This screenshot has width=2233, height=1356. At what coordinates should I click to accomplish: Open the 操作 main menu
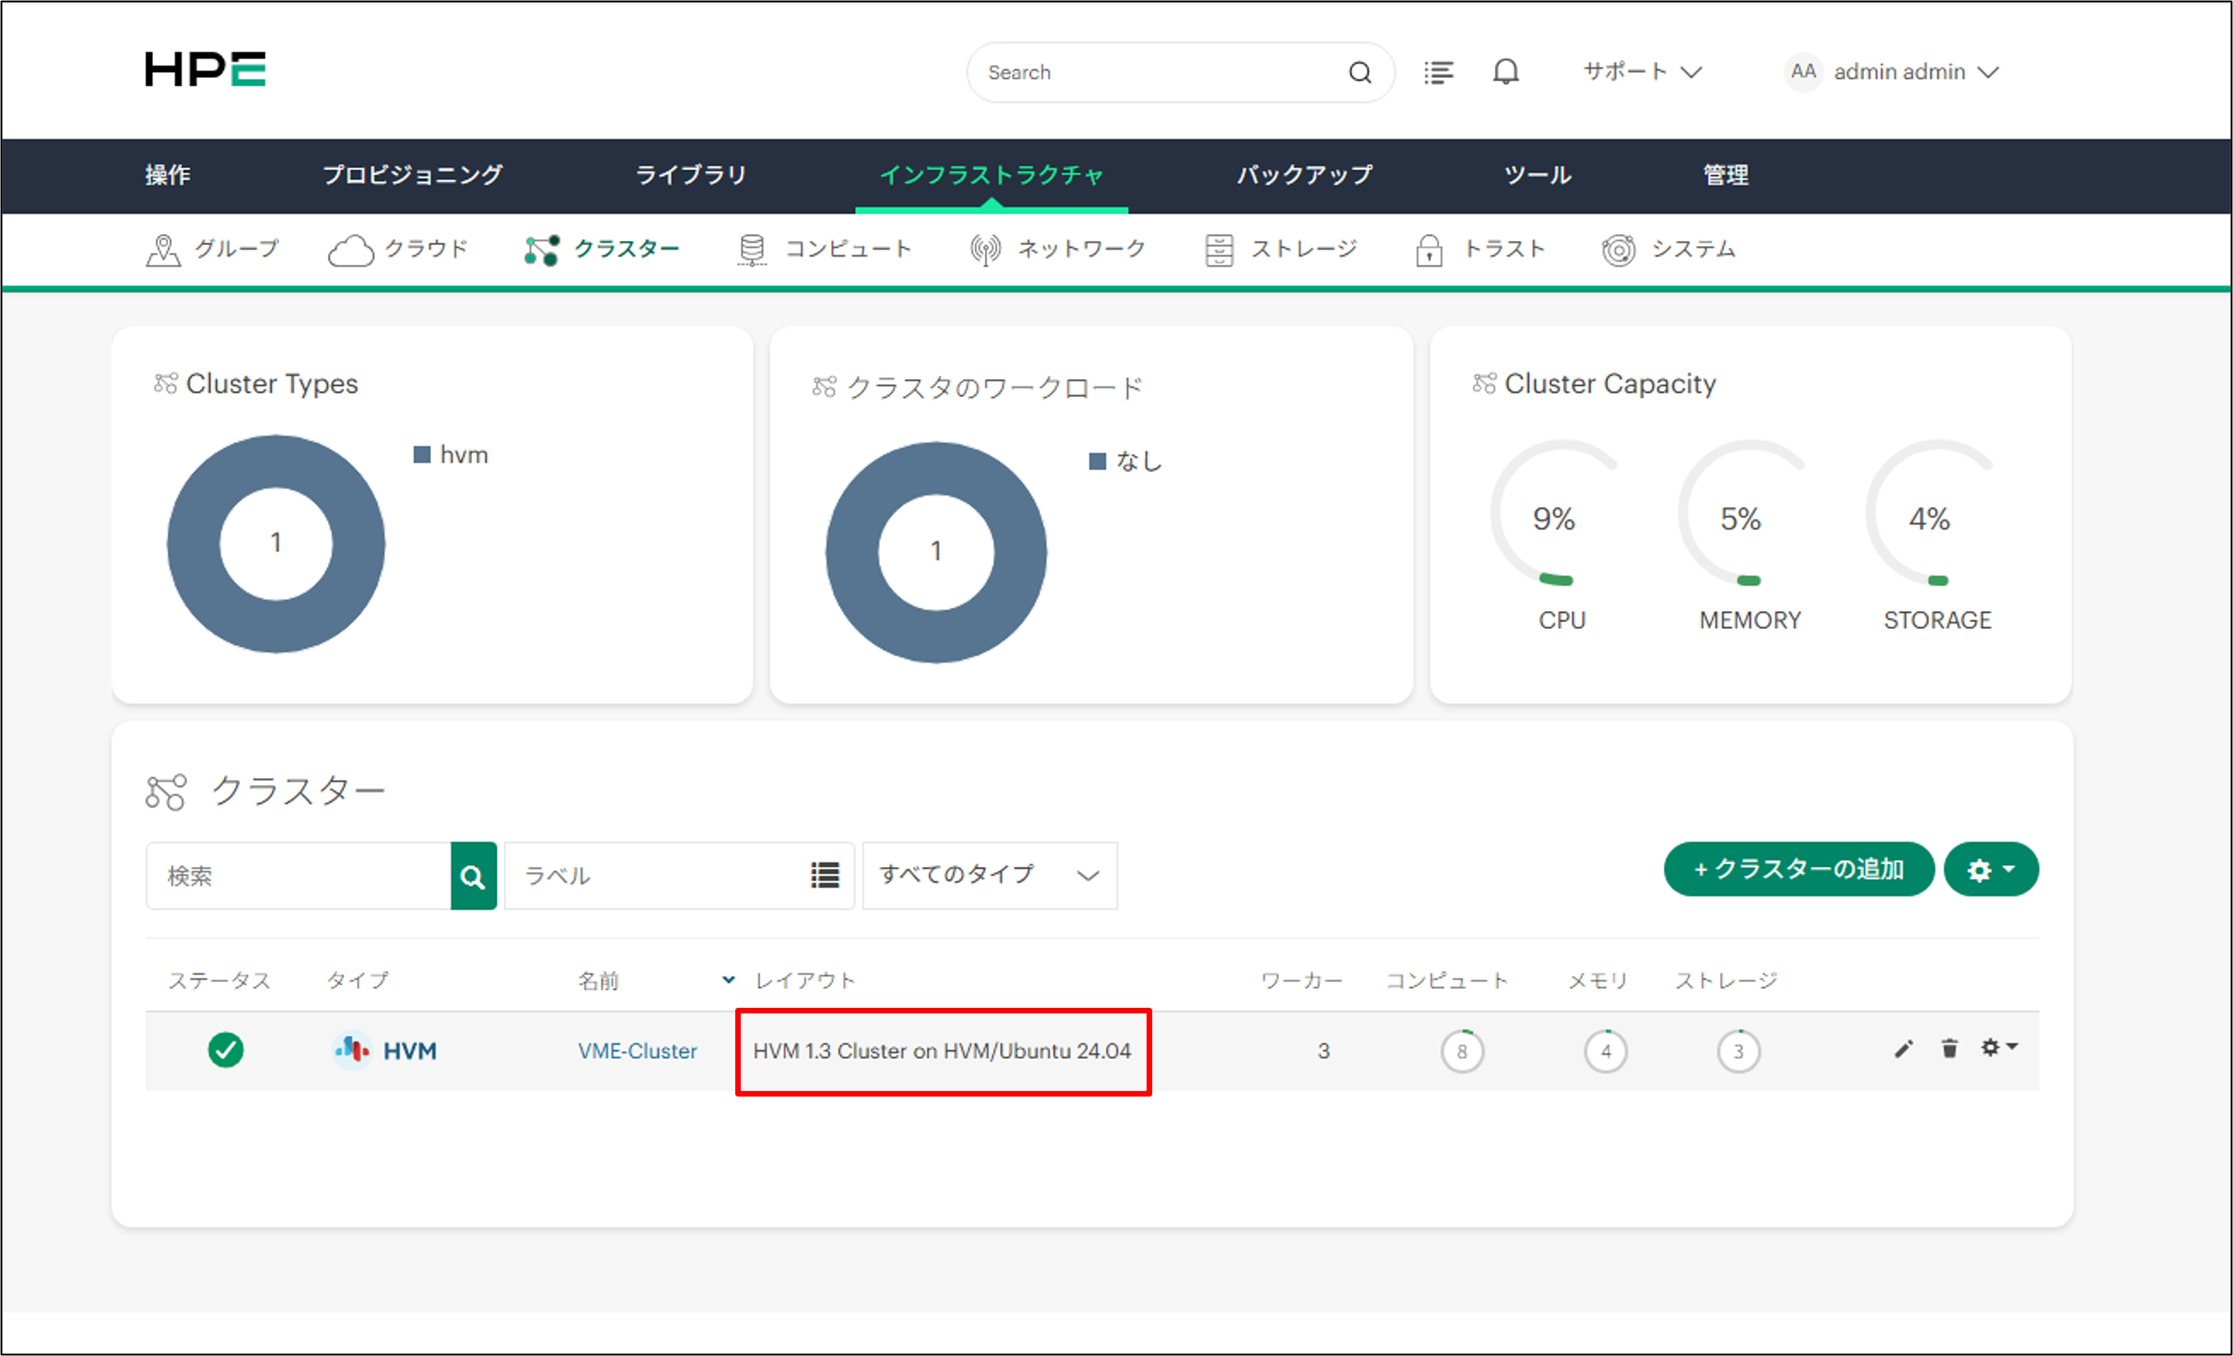click(168, 175)
